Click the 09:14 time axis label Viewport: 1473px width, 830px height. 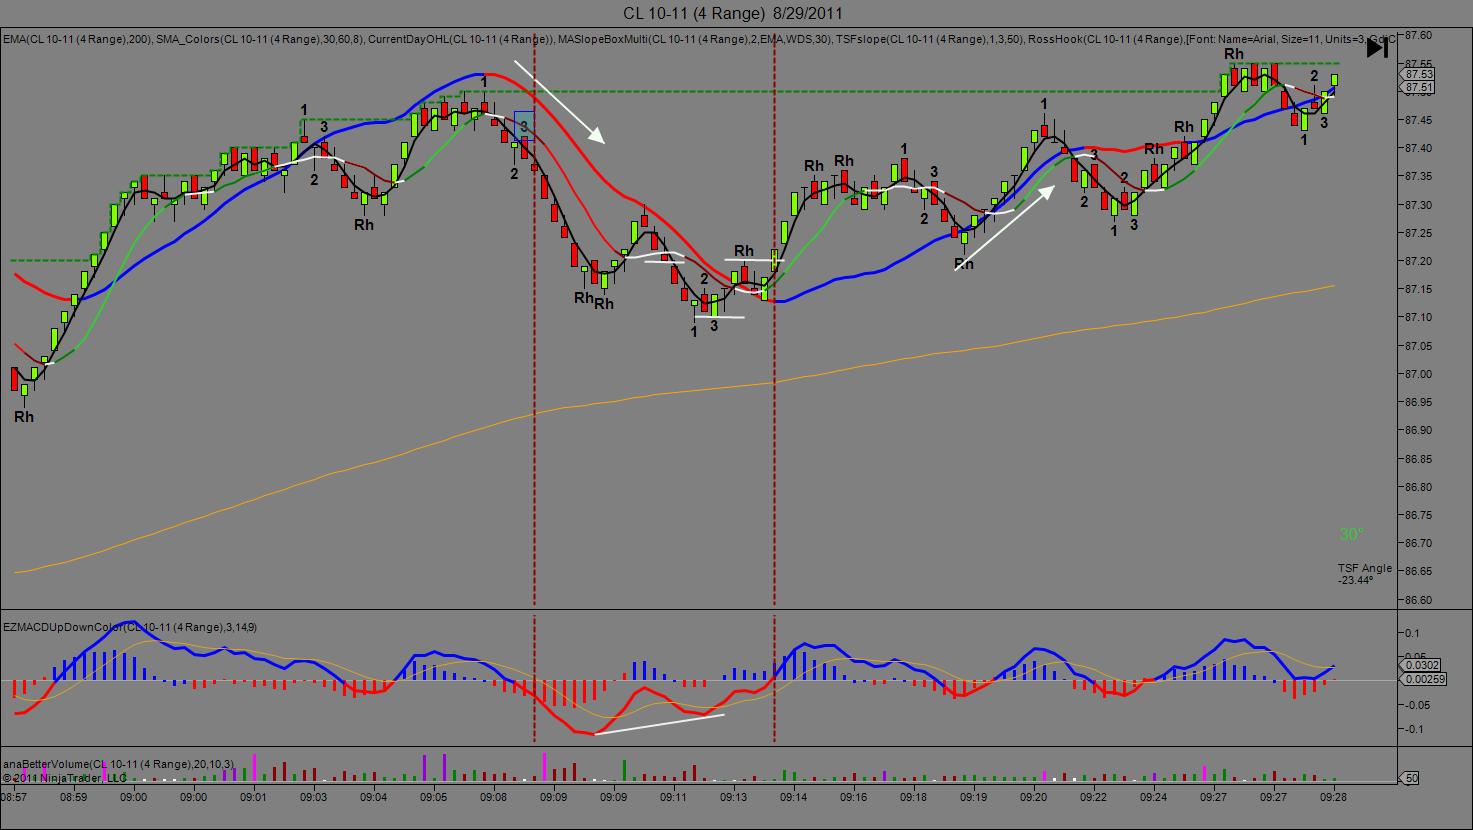click(793, 798)
